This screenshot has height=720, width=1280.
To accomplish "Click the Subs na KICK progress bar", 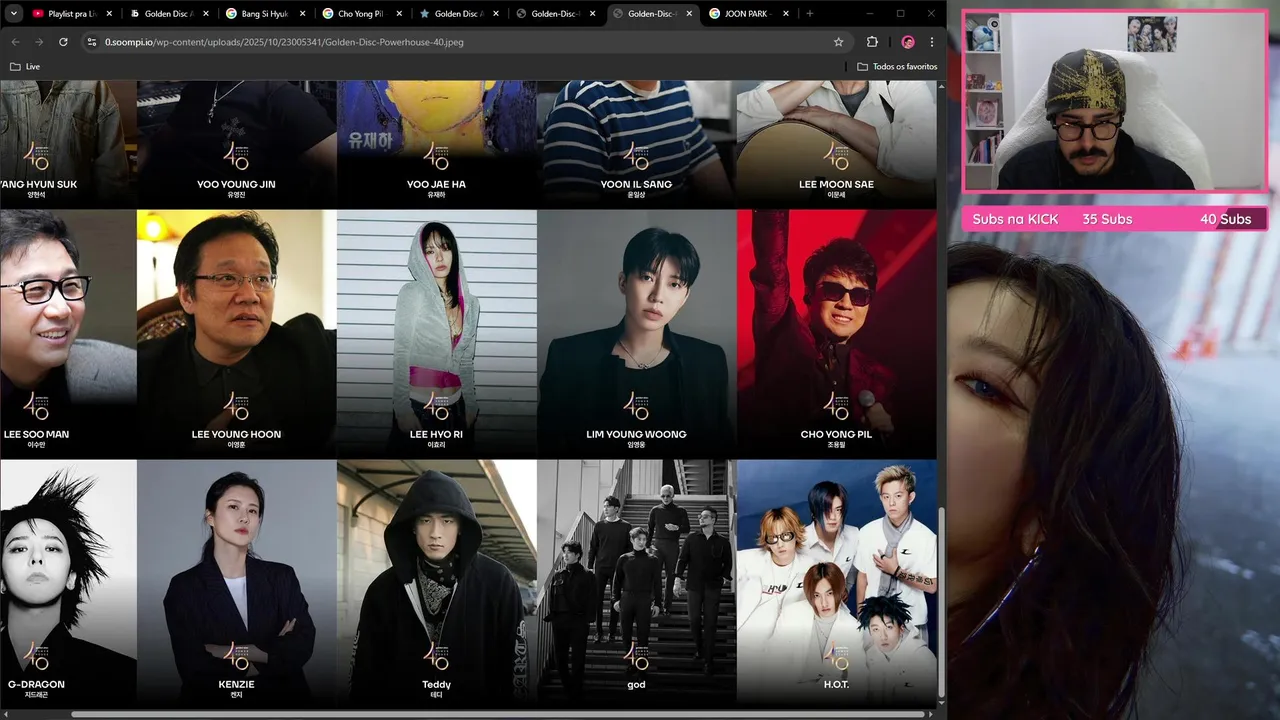I will click(1115, 219).
